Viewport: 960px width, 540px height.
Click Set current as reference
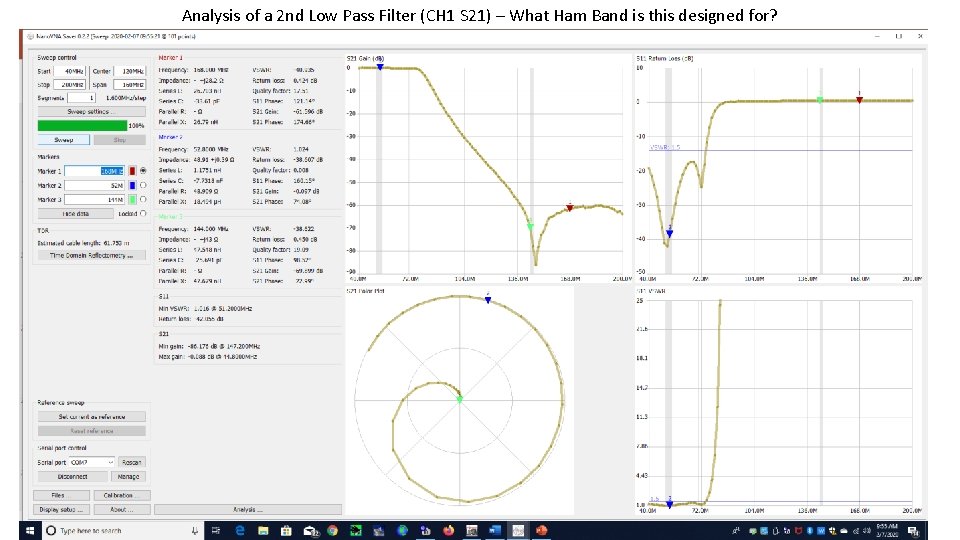(x=92, y=416)
